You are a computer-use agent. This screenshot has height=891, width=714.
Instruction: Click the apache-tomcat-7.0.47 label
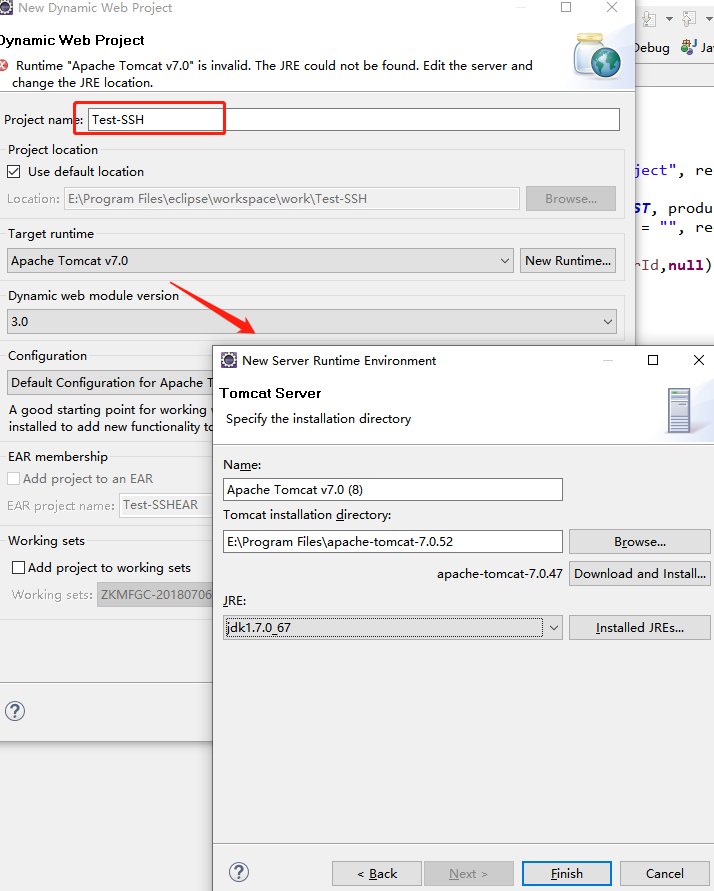[x=499, y=574]
